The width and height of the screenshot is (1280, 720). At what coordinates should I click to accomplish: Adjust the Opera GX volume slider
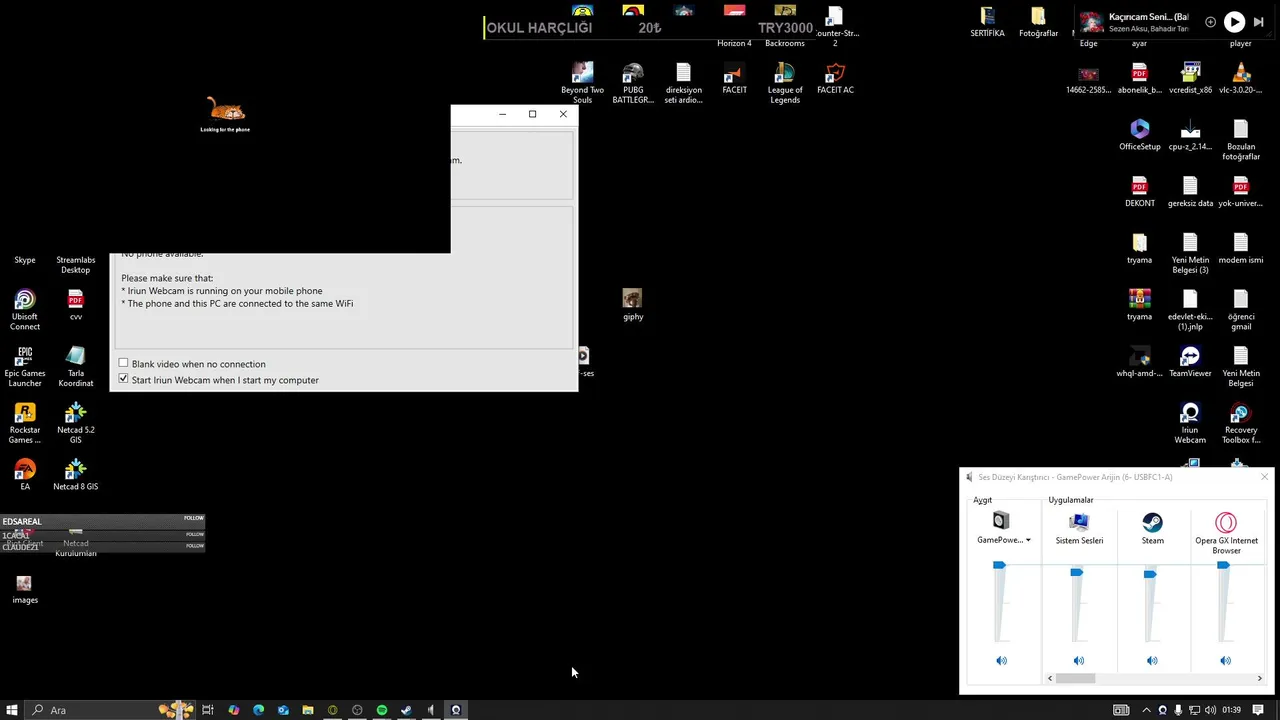(1223, 566)
